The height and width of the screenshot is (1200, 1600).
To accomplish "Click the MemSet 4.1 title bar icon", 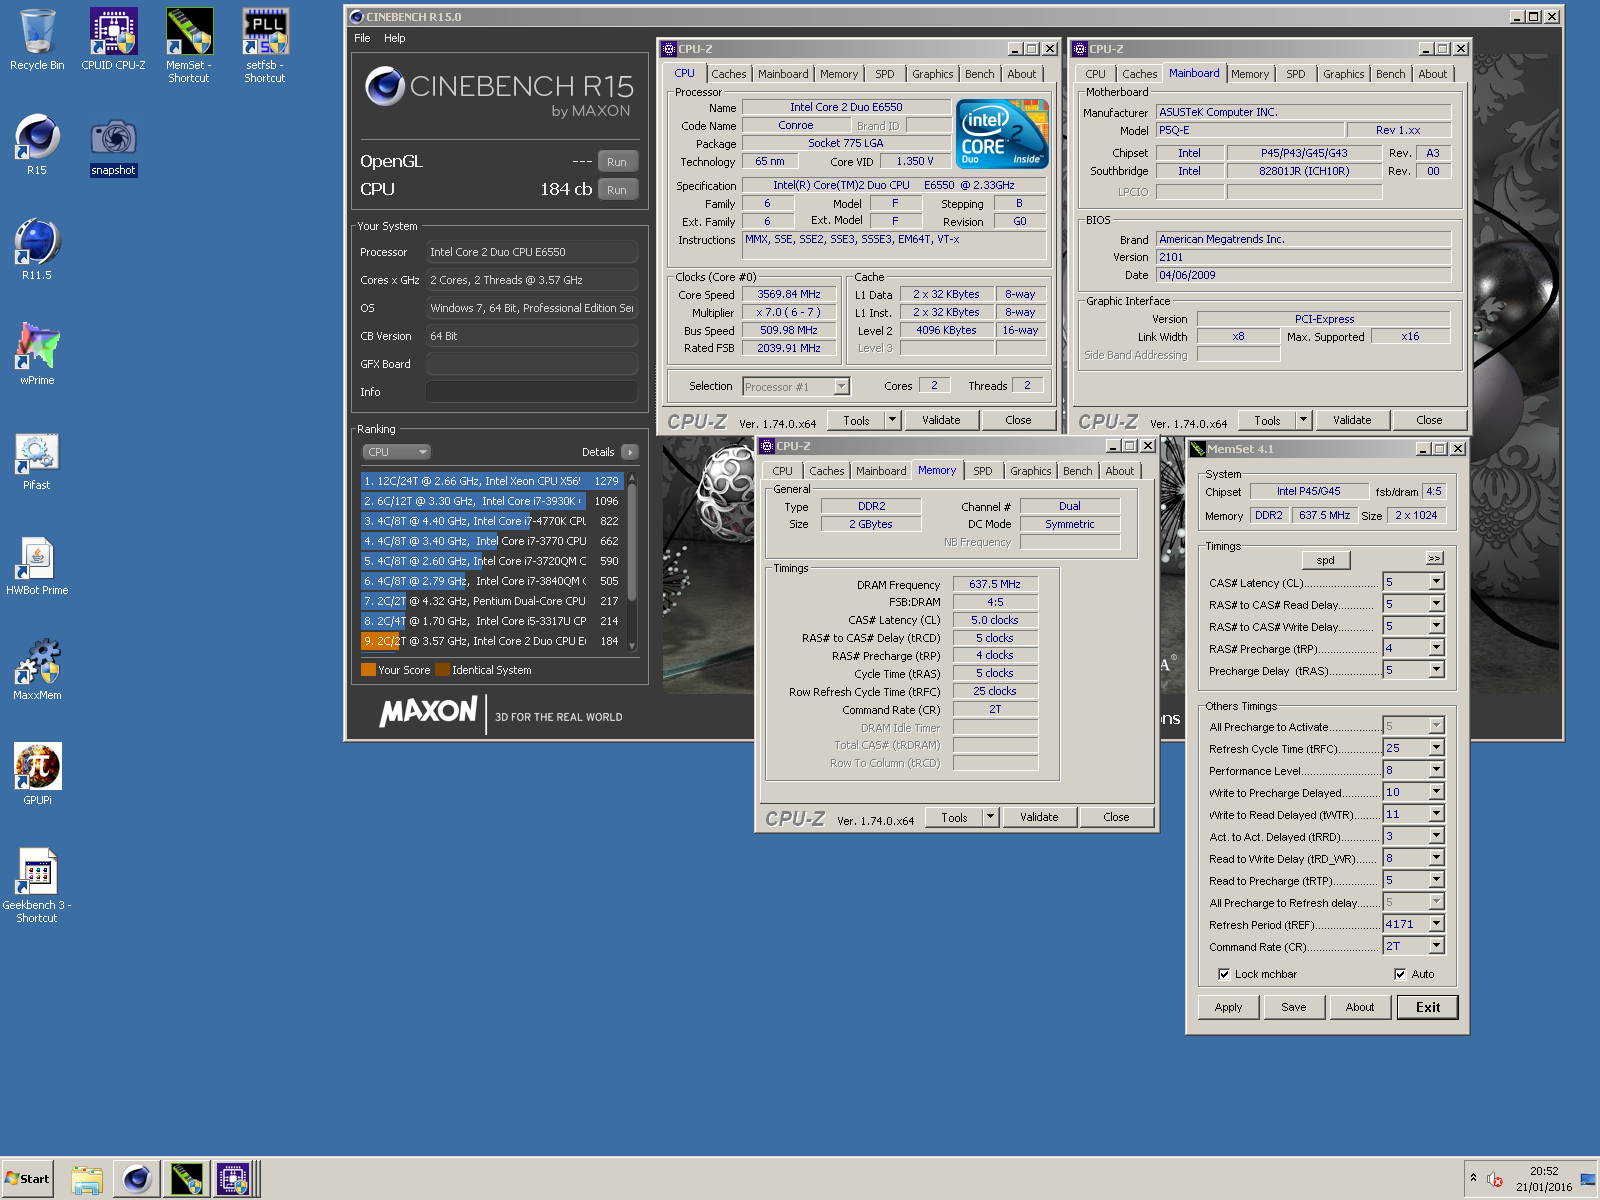I will point(1197,449).
